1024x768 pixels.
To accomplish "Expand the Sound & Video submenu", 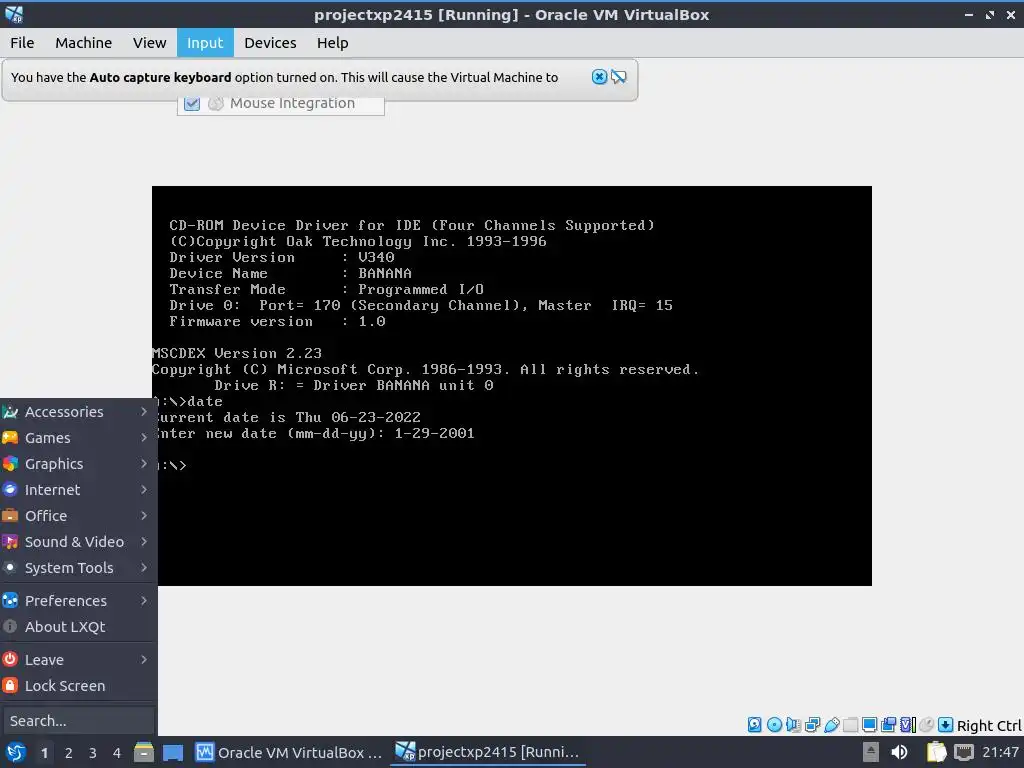I will click(77, 542).
